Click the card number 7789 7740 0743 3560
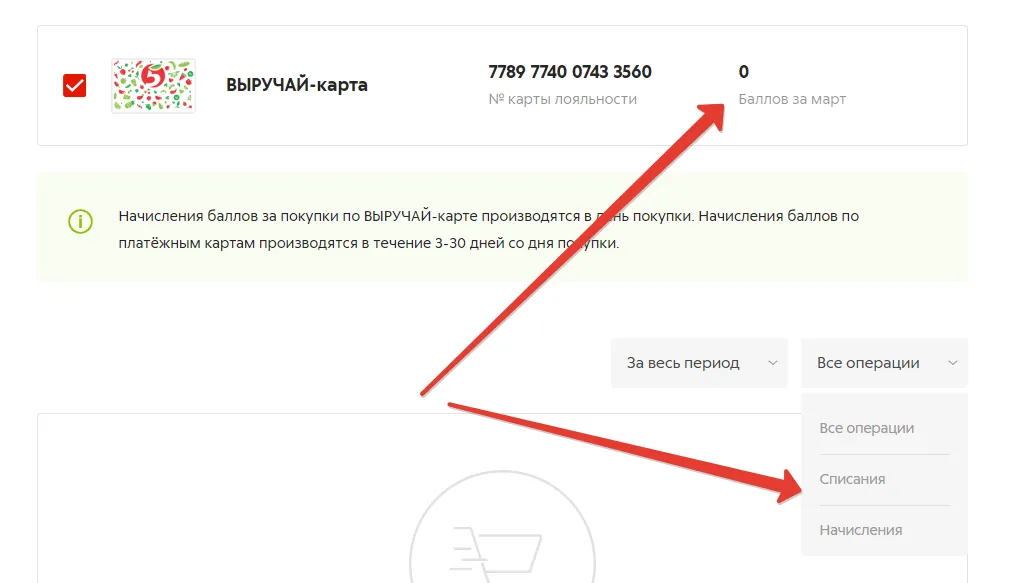Screen dimensions: 1015x583 click(x=570, y=72)
